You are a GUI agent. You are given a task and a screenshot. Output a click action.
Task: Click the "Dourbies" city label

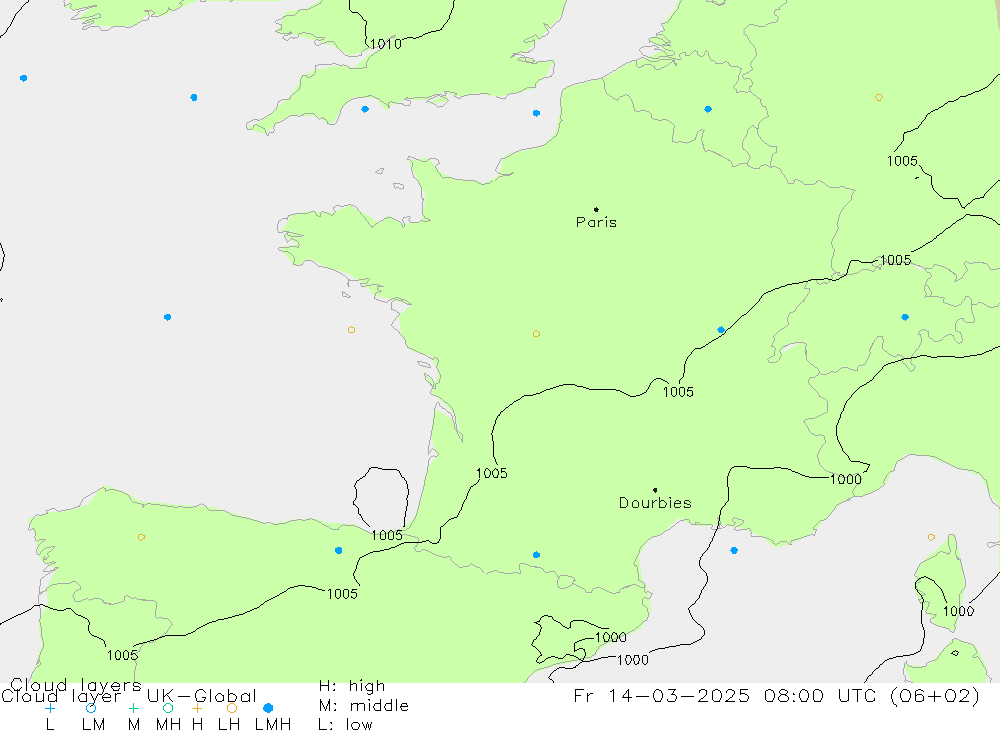(655, 503)
